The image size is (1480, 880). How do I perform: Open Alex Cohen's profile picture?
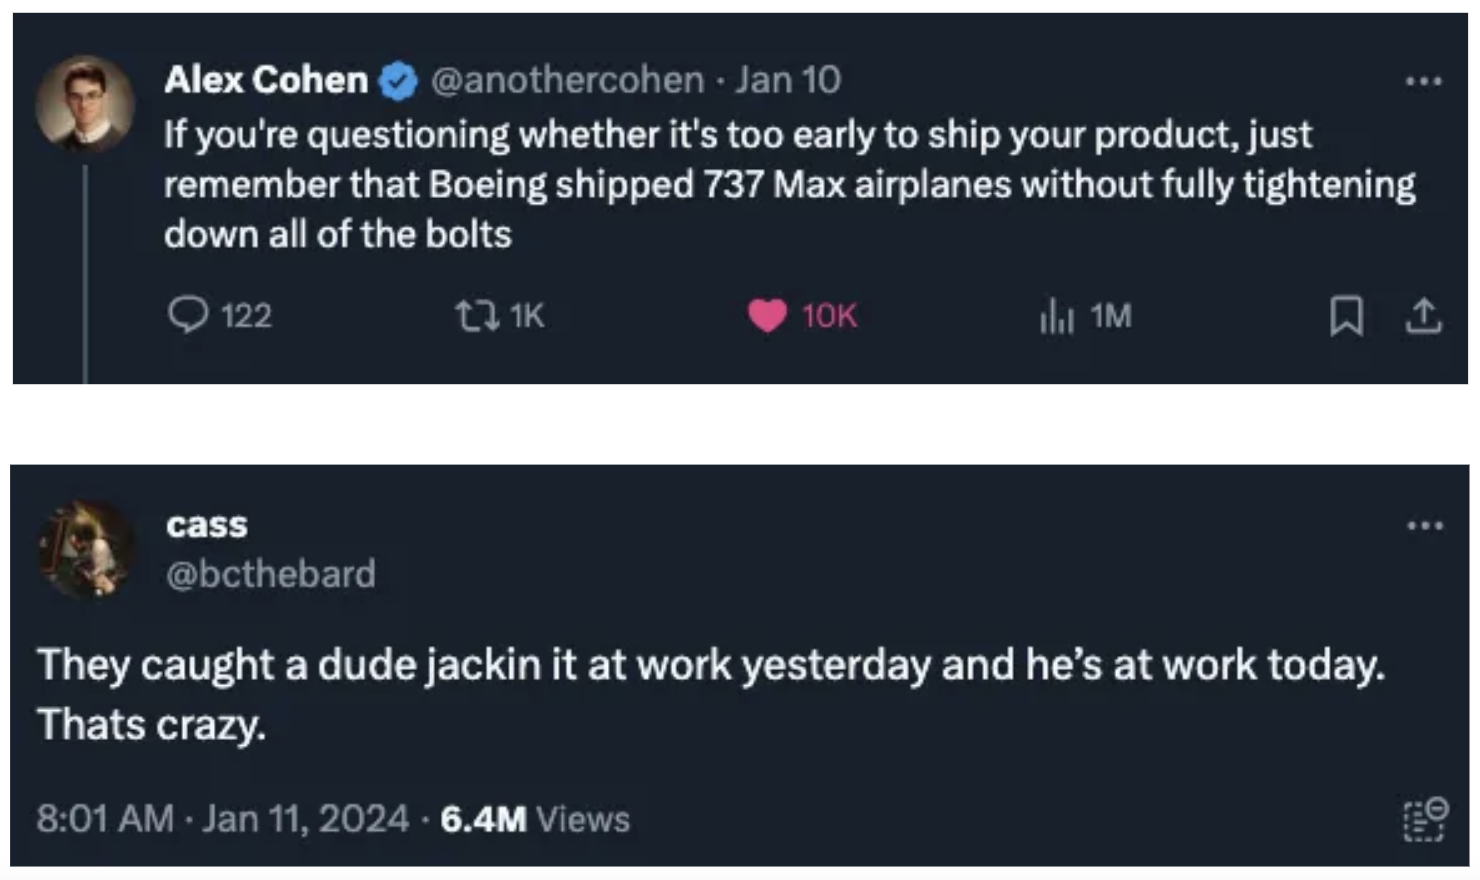[85, 103]
